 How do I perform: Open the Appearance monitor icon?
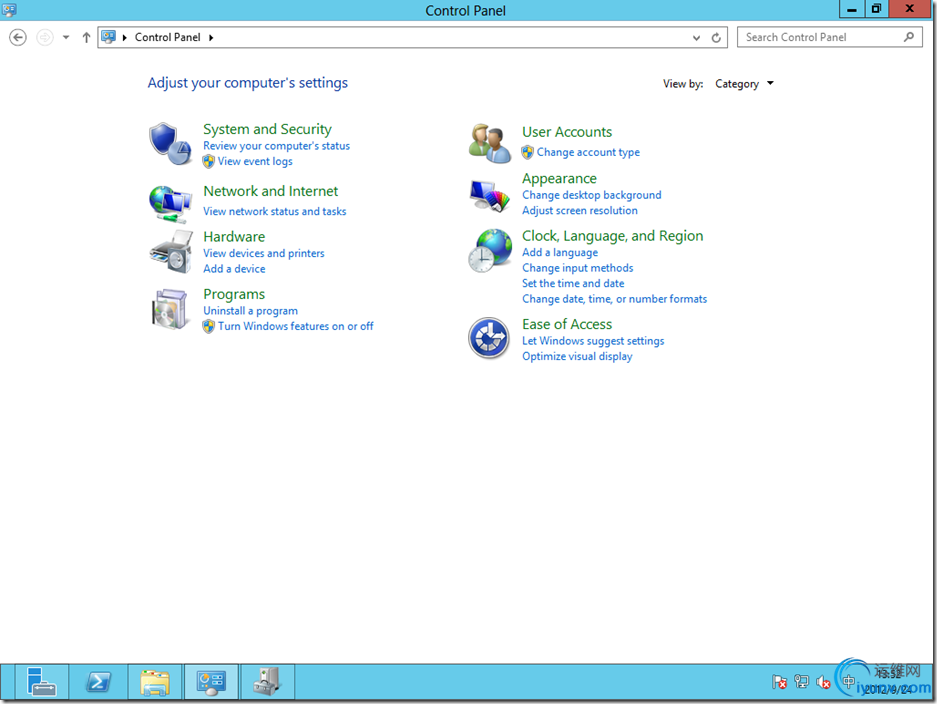click(489, 195)
